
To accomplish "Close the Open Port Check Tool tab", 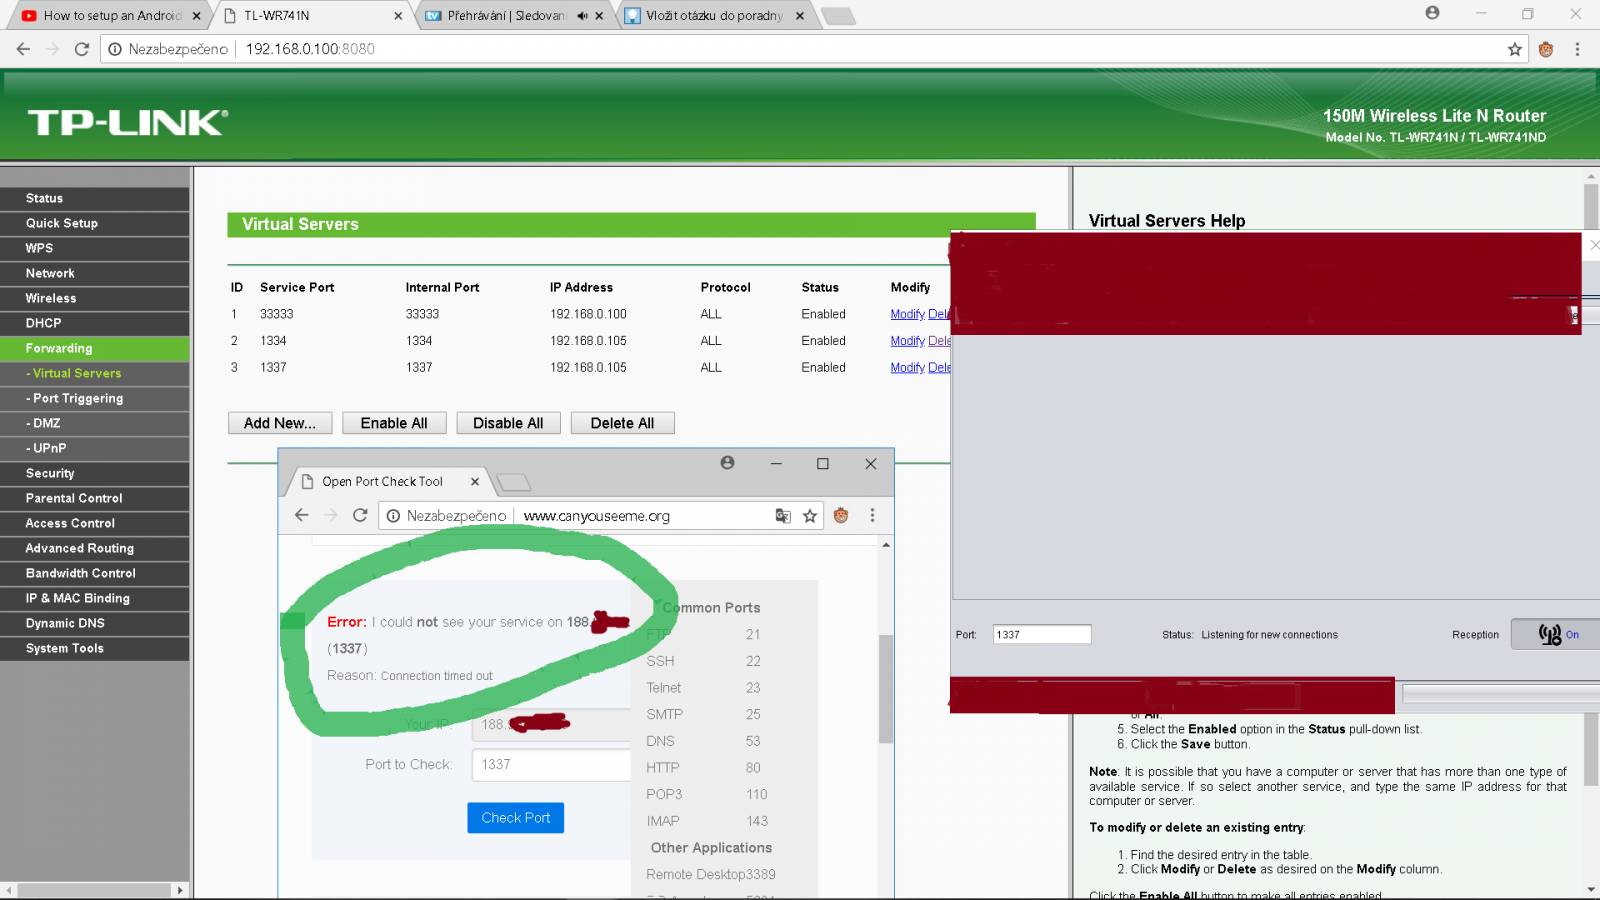I will click(x=475, y=481).
